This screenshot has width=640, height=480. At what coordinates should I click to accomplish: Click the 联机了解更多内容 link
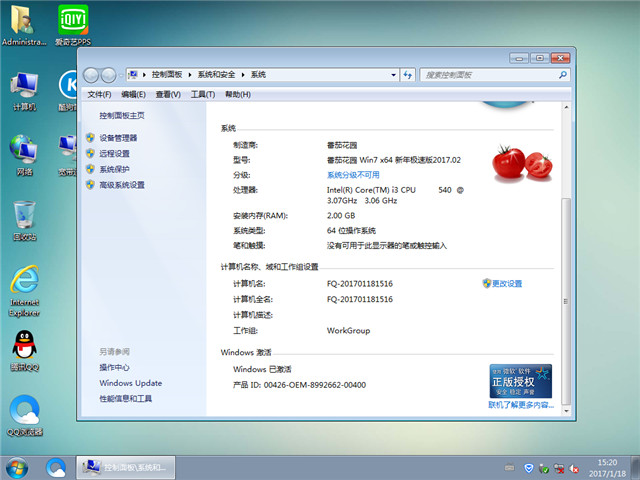[x=521, y=405]
